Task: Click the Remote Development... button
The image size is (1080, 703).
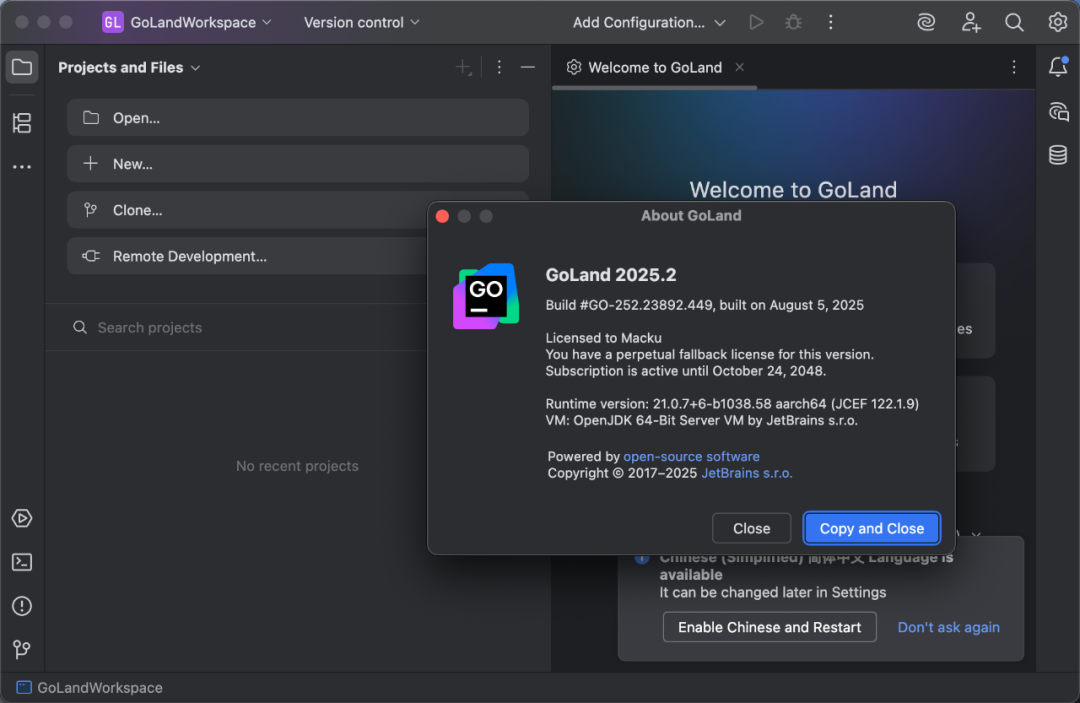Action: (248, 256)
